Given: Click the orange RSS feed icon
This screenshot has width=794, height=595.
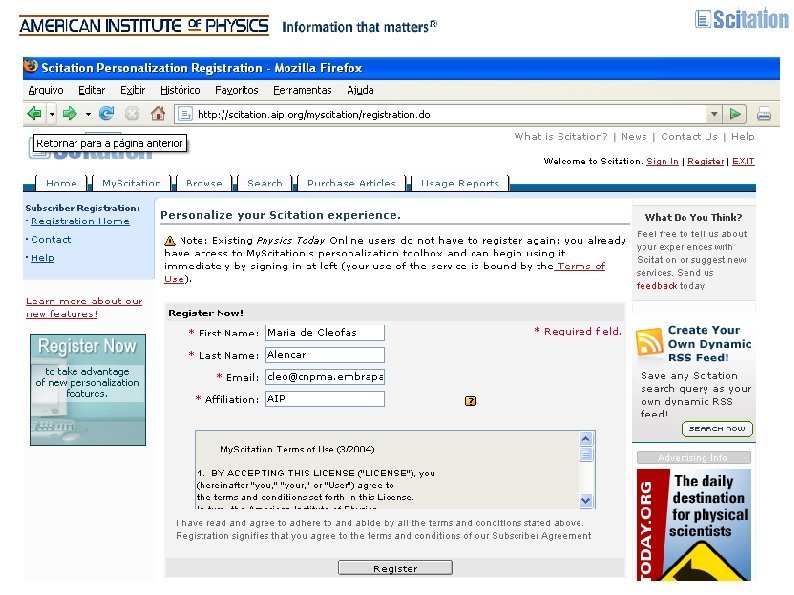Looking at the screenshot, I should (x=650, y=342).
